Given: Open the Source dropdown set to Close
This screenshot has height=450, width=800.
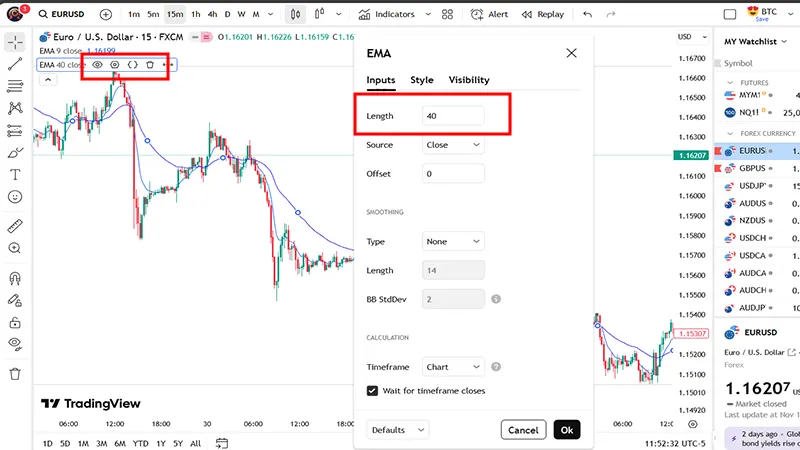Looking at the screenshot, I should (453, 145).
